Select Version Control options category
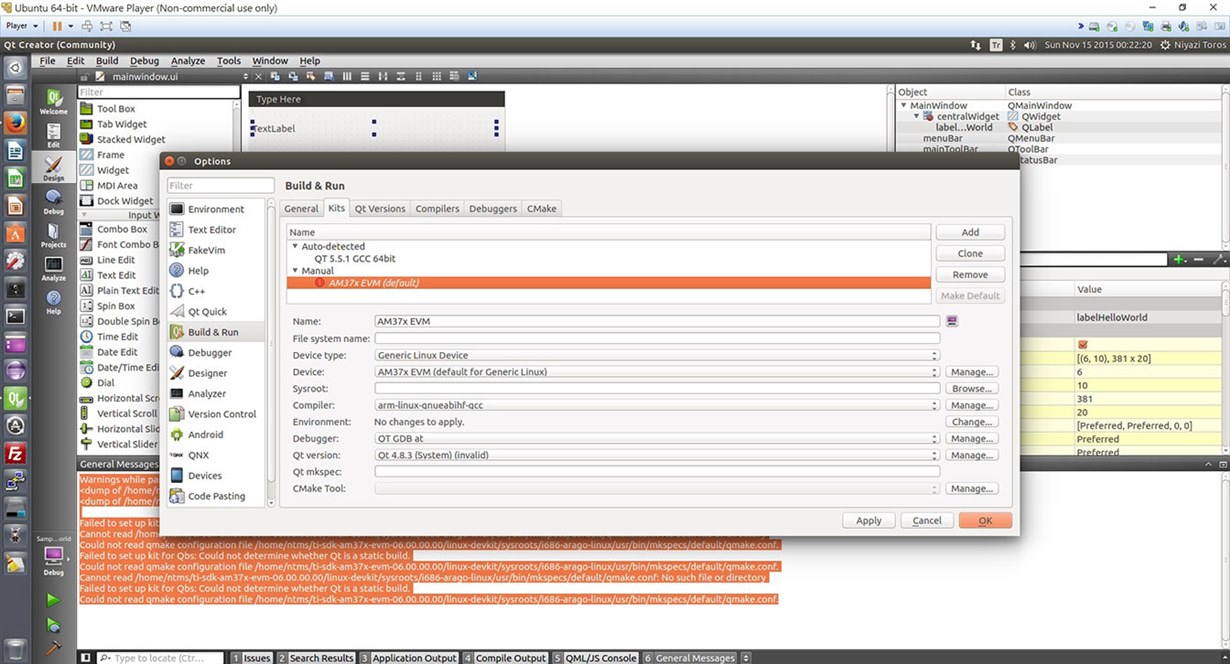The width and height of the screenshot is (1230, 664). pyautogui.click(x=215, y=414)
